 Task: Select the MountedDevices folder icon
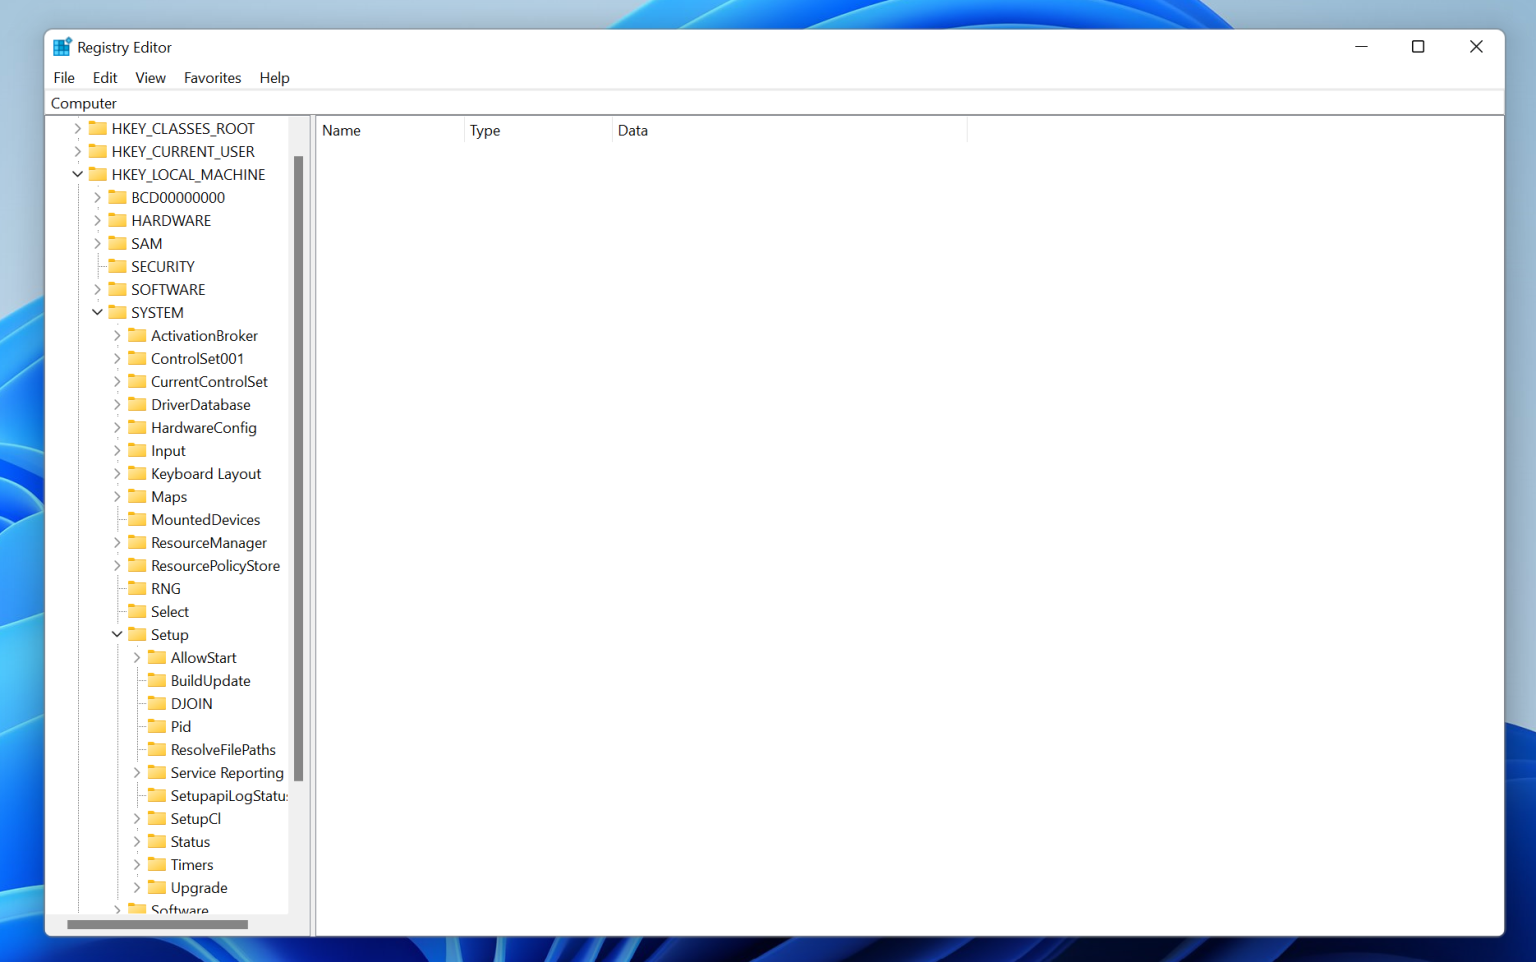[x=137, y=519]
